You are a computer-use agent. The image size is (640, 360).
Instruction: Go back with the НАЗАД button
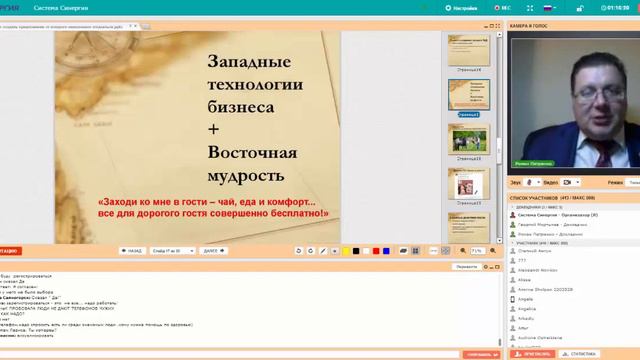tap(132, 251)
